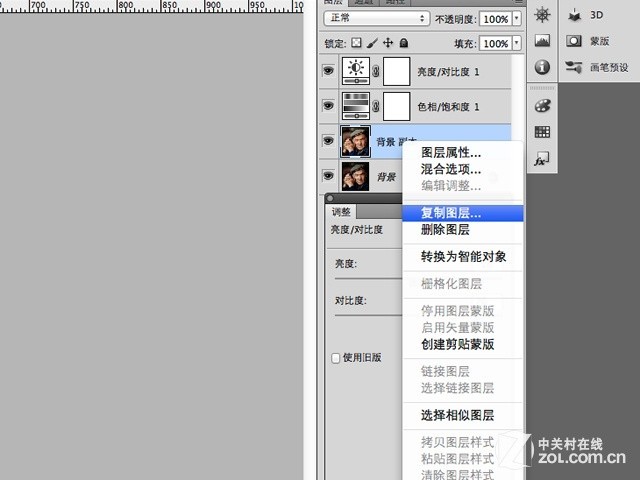Click the lock image pixels brush icon
Image resolution: width=640 pixels, height=480 pixels.
click(372, 43)
